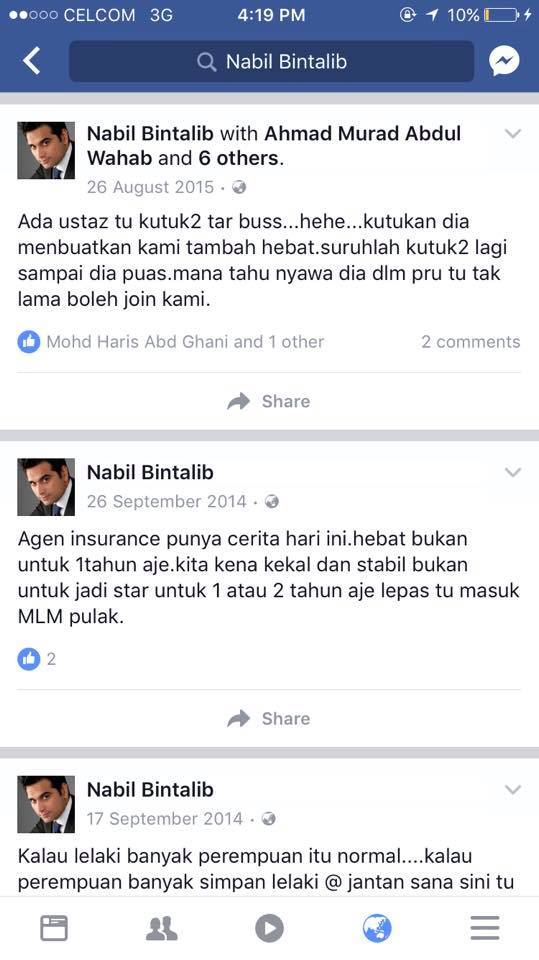Open the hamburger More menu
Image resolution: width=539 pixels, height=960 pixels.
coord(485,928)
